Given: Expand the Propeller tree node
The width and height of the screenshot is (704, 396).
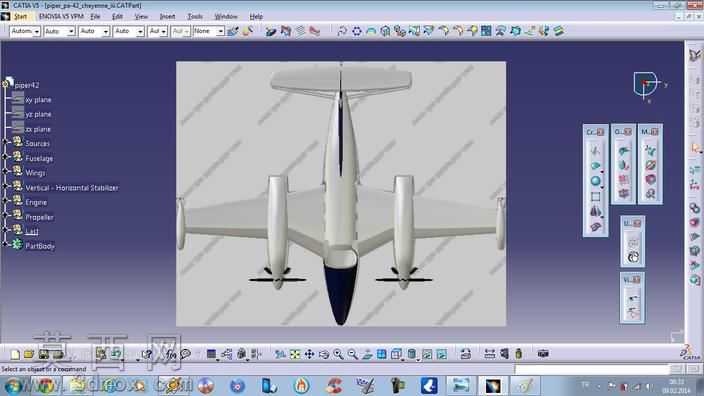Looking at the screenshot, I should 5,217.
